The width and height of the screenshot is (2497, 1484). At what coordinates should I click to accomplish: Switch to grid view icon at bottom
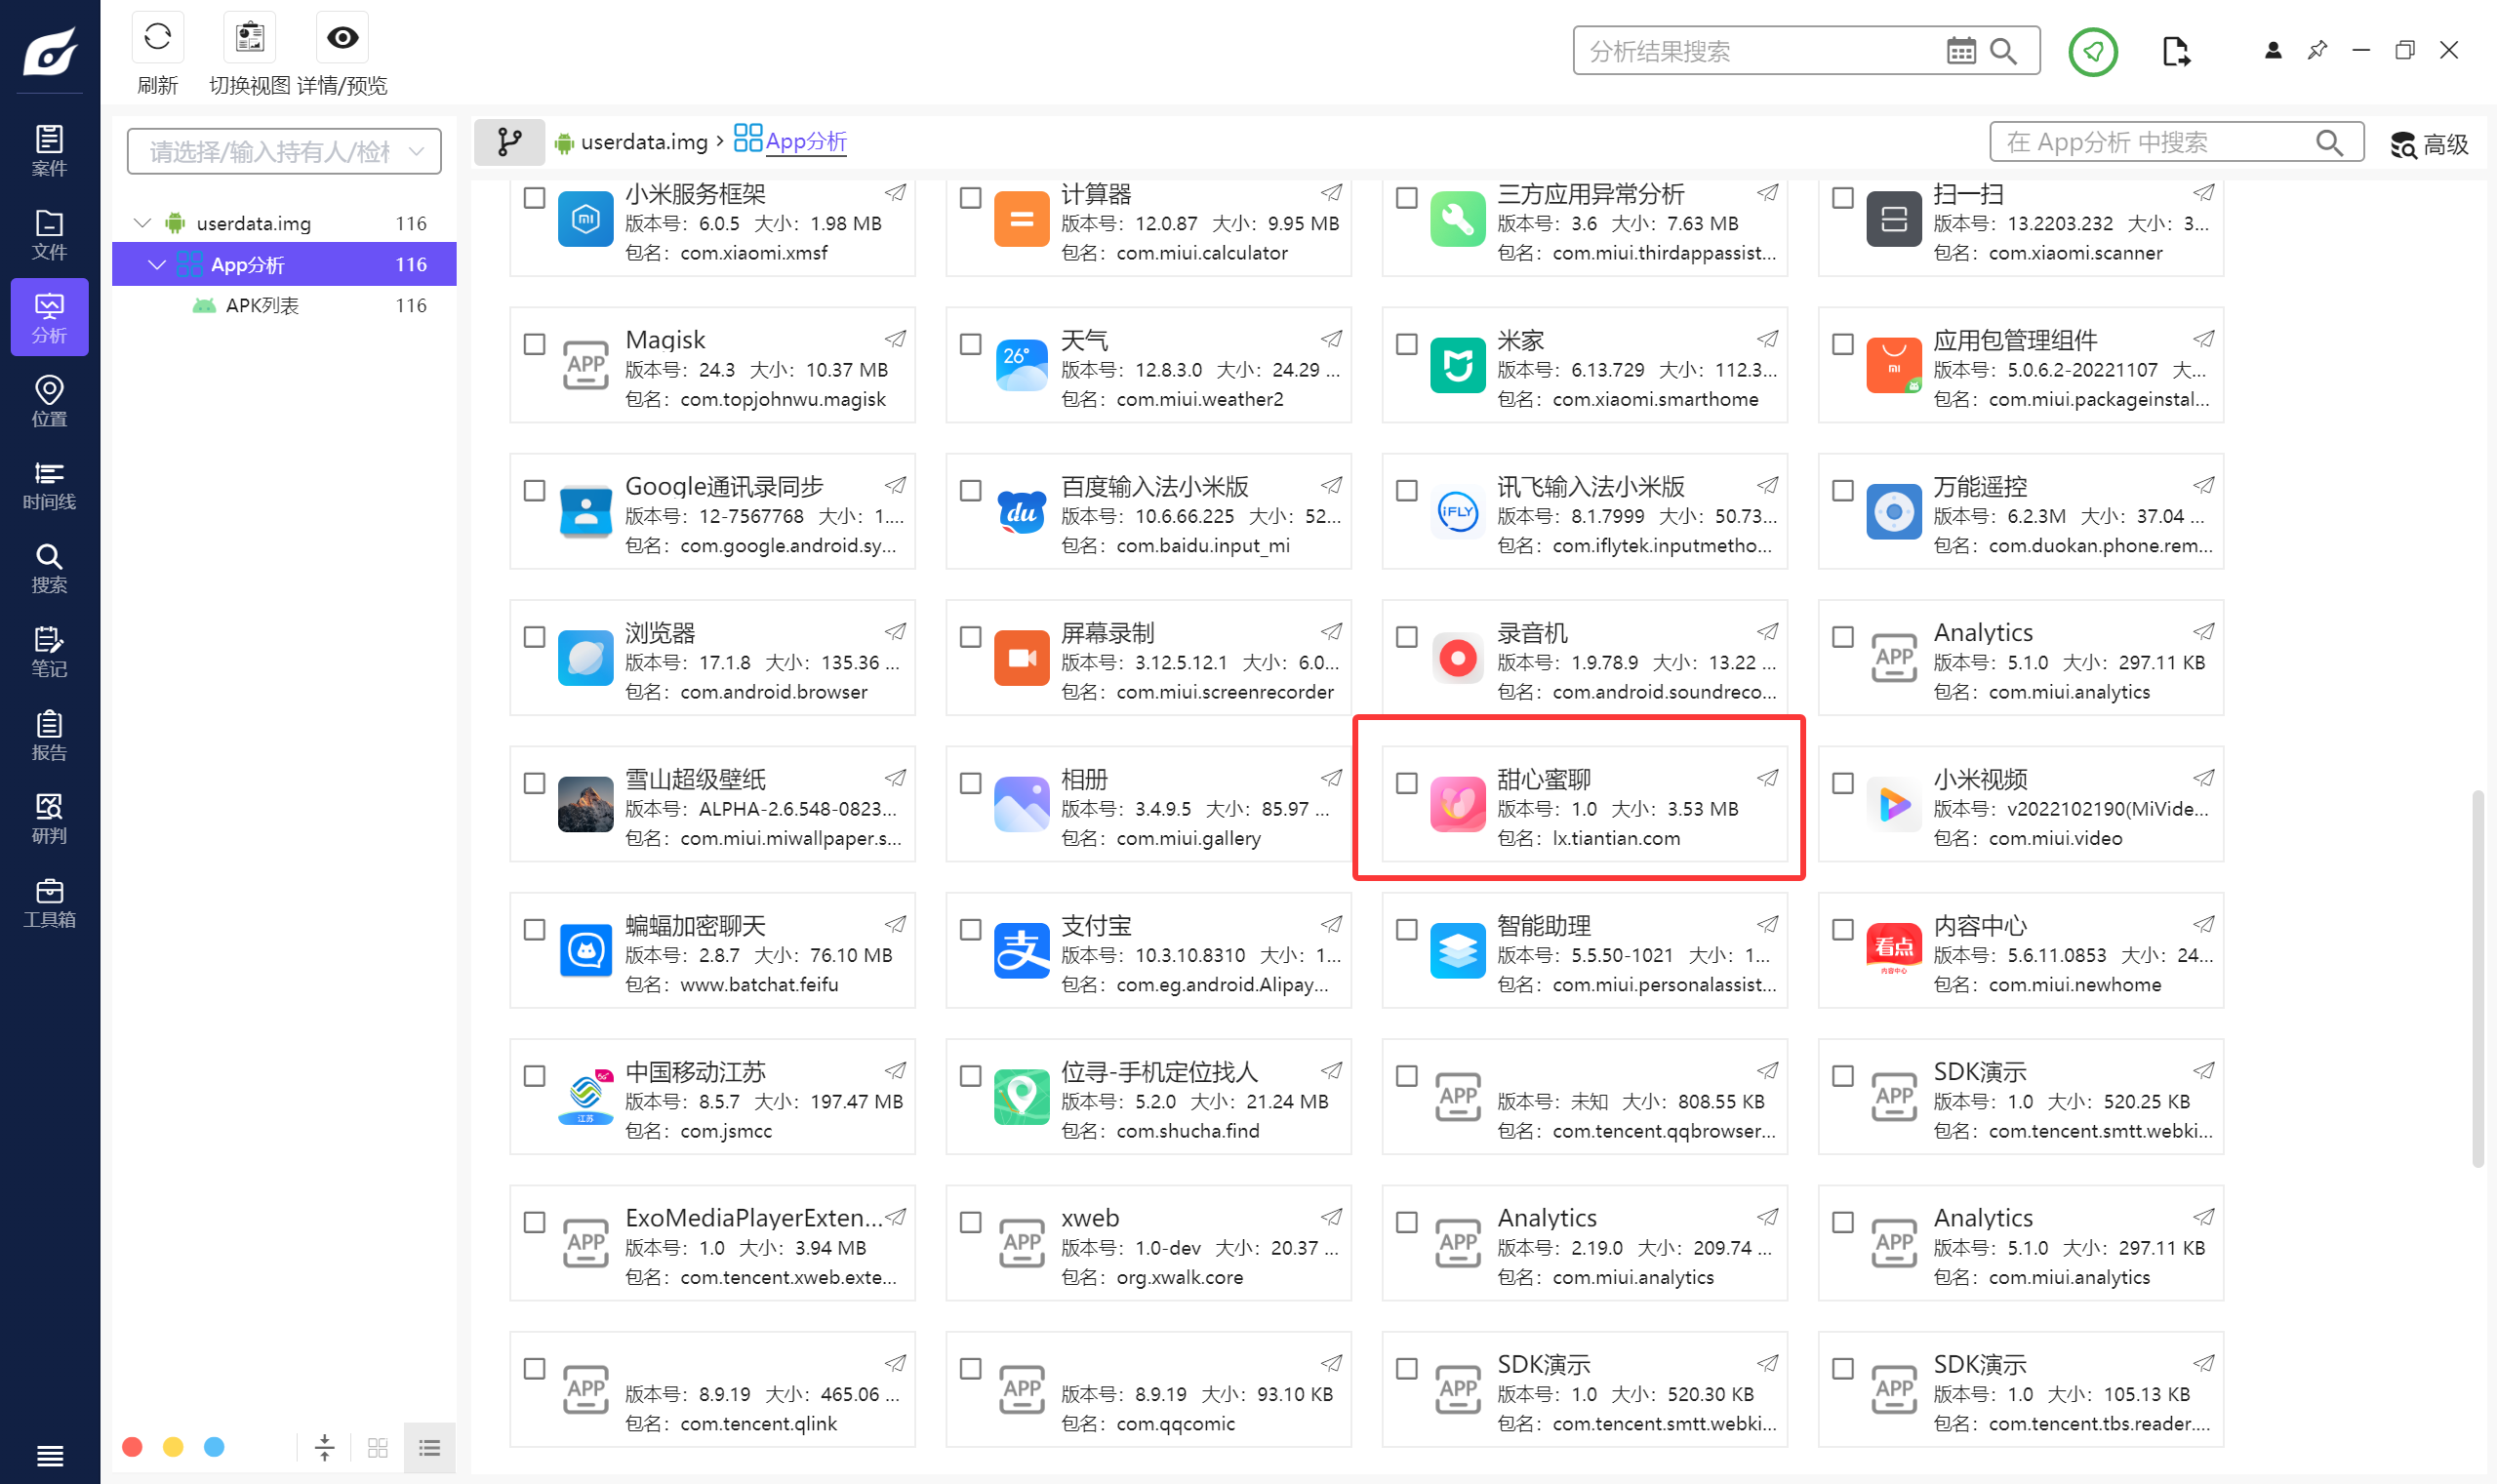click(377, 1447)
